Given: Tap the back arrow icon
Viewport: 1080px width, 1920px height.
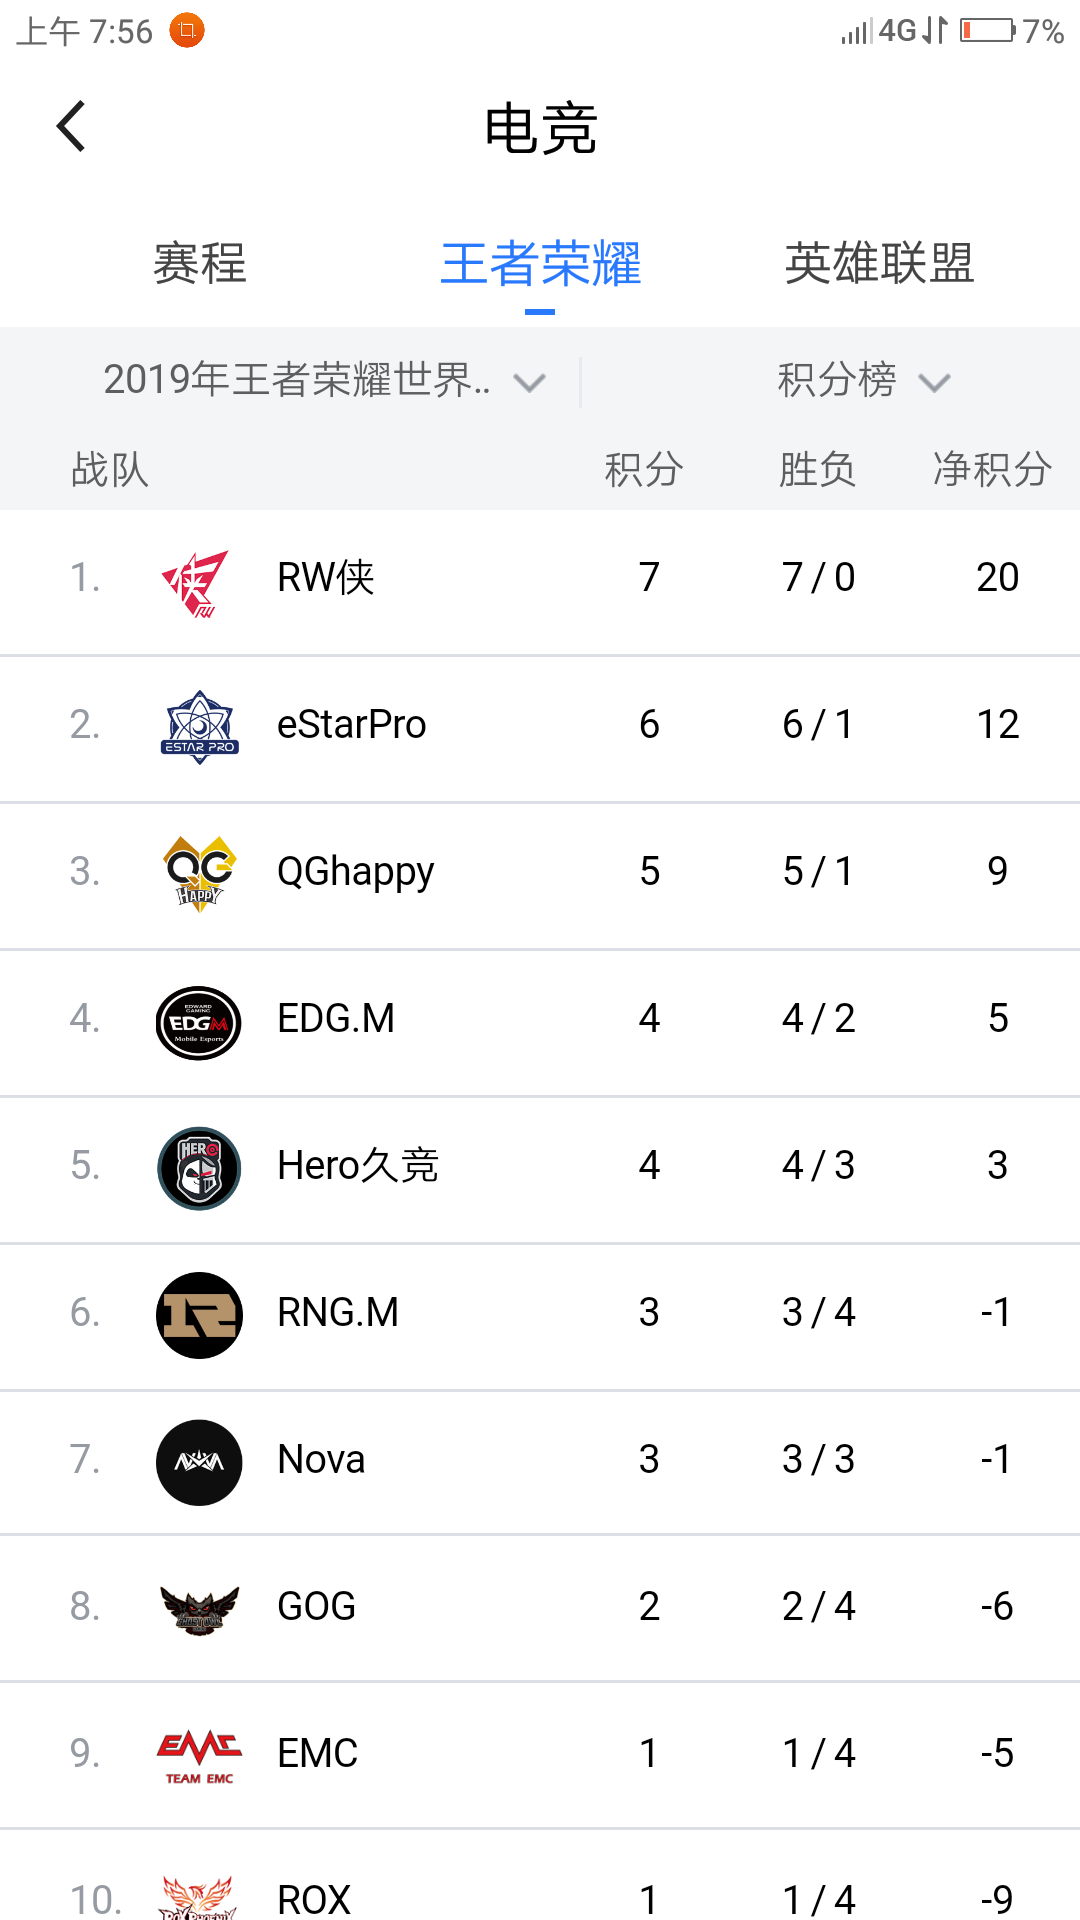Looking at the screenshot, I should click(72, 127).
